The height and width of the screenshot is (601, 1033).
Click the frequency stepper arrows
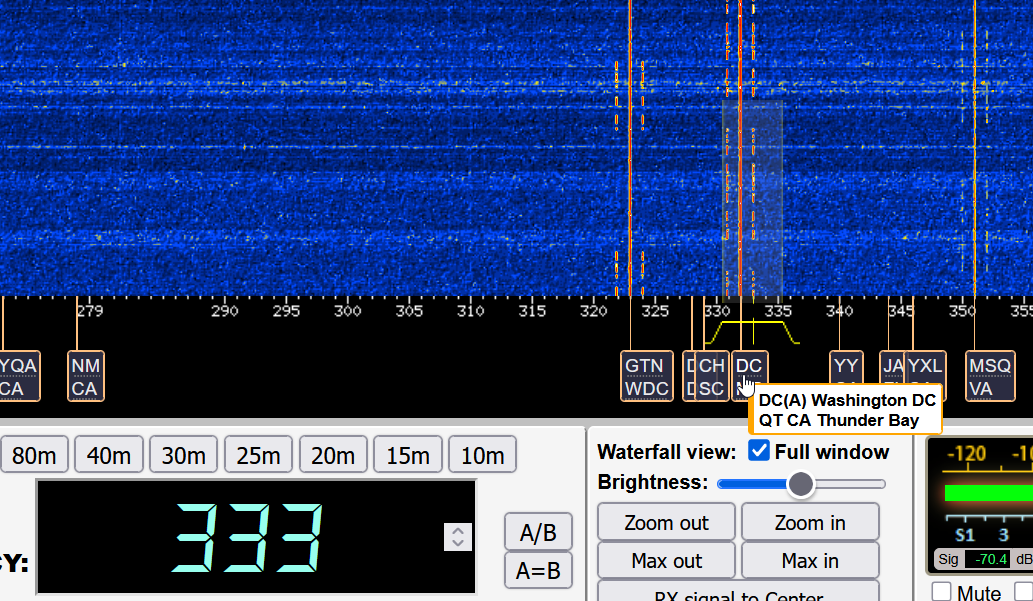click(x=457, y=537)
